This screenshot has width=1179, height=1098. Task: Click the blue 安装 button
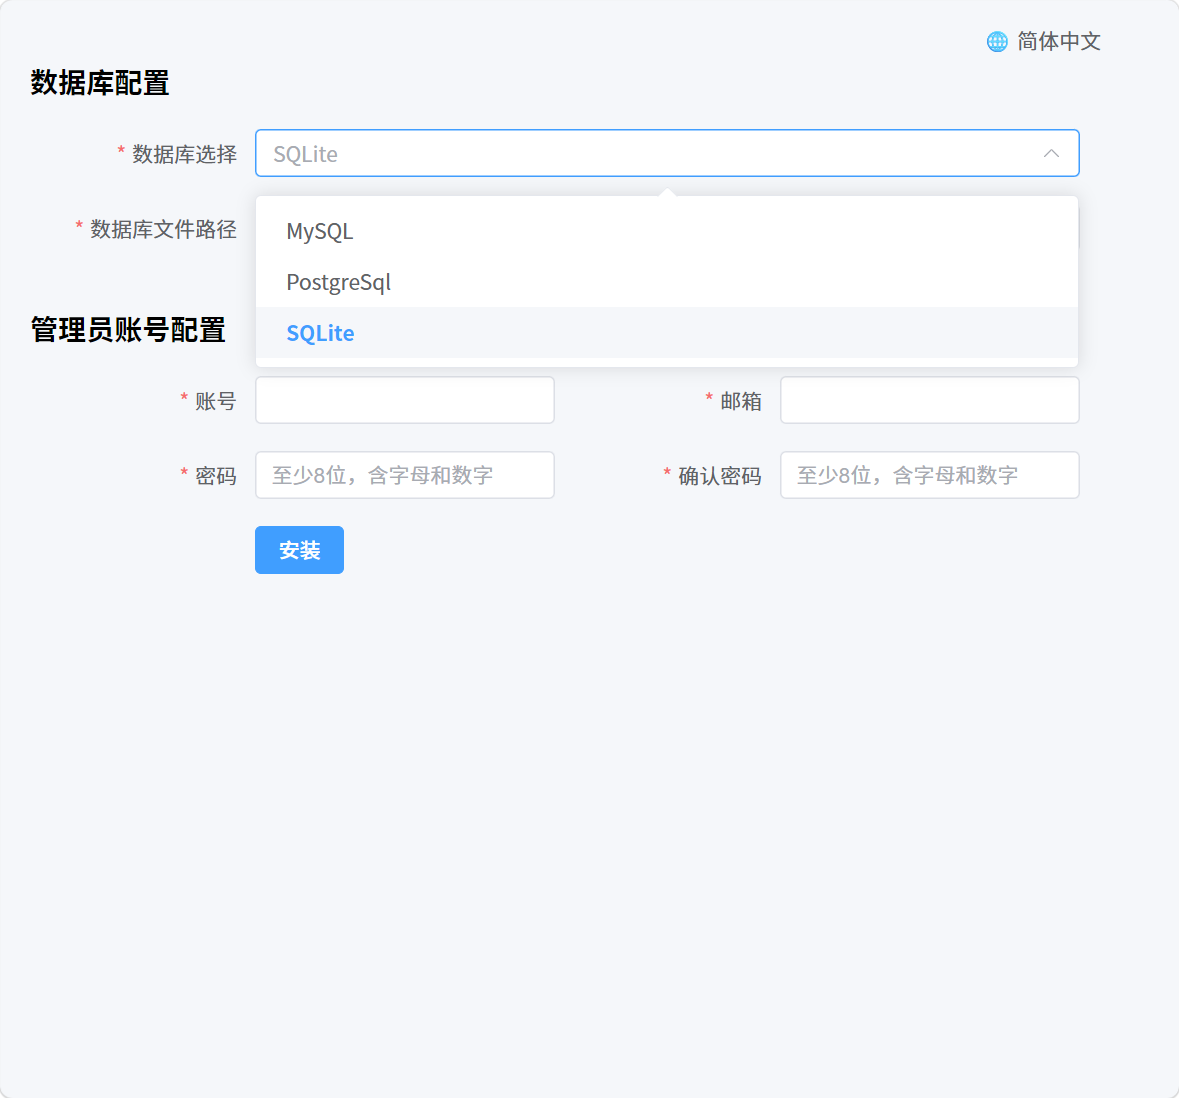[x=299, y=550]
